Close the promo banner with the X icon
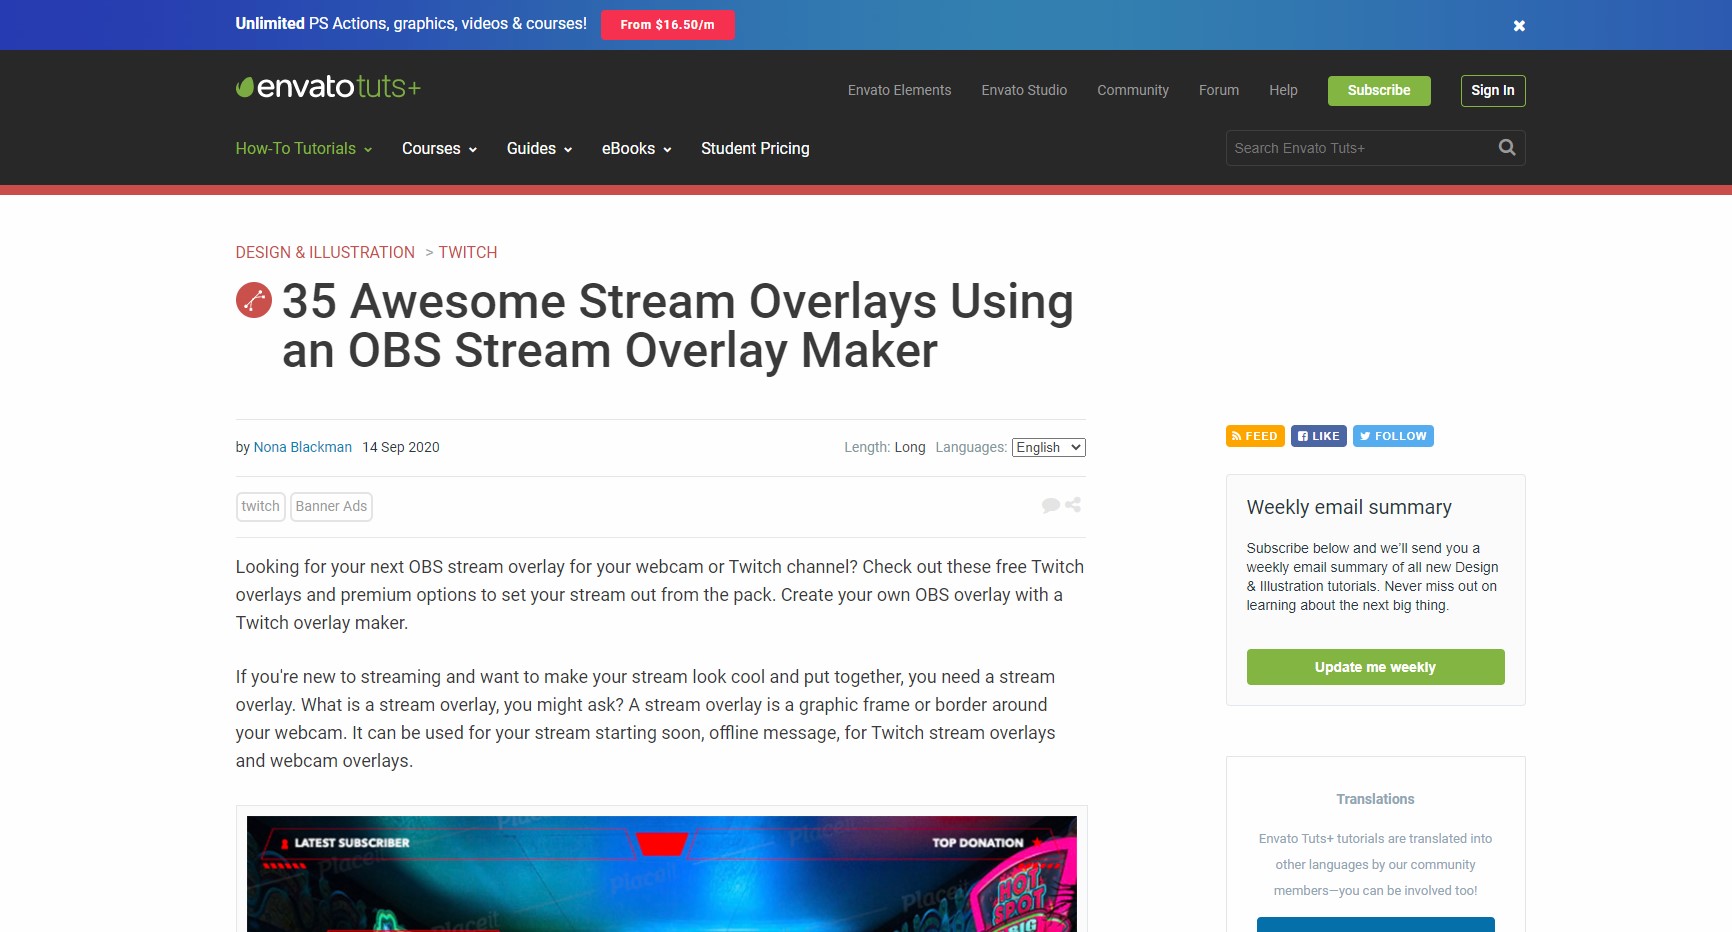 click(x=1519, y=26)
